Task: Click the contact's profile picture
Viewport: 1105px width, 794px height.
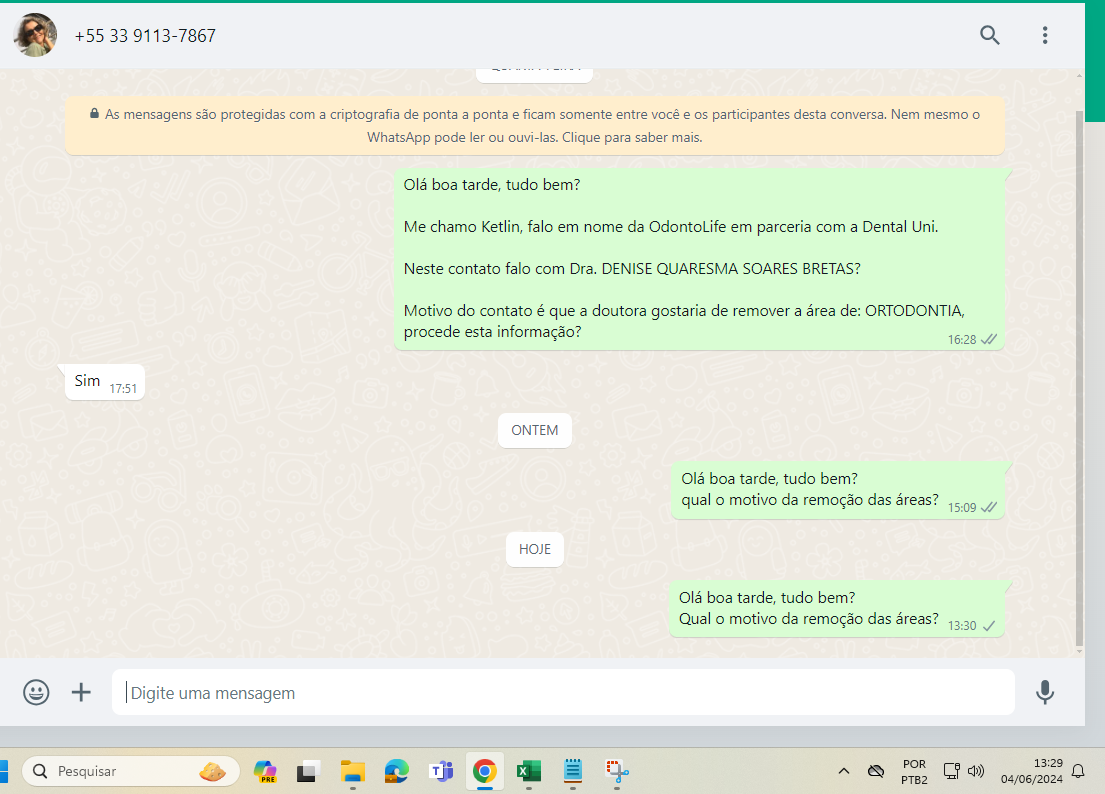Action: [35, 36]
